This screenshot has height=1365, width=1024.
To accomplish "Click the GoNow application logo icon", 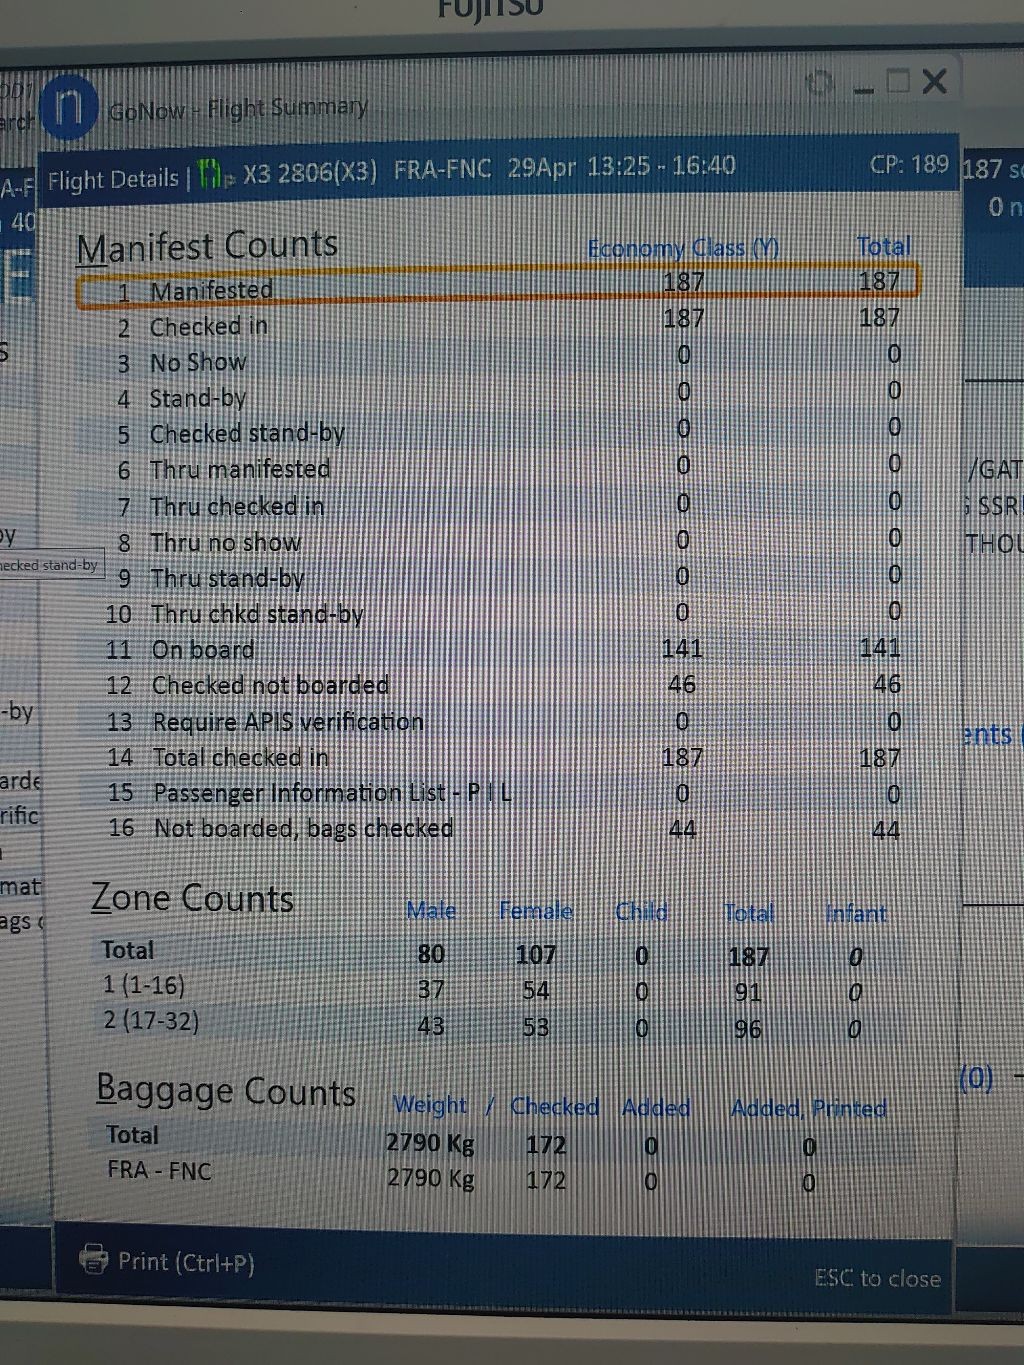I will click(70, 107).
